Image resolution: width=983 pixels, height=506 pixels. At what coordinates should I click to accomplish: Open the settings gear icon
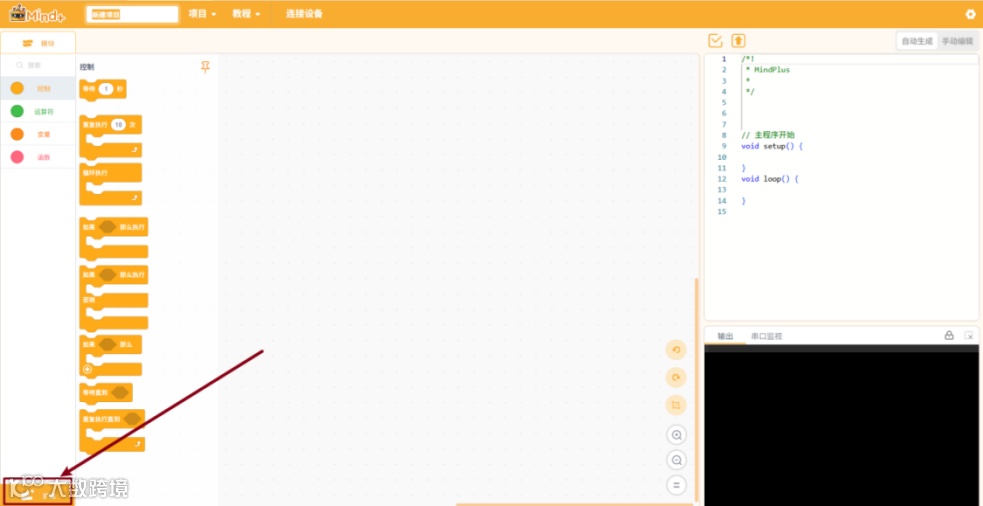coord(970,14)
